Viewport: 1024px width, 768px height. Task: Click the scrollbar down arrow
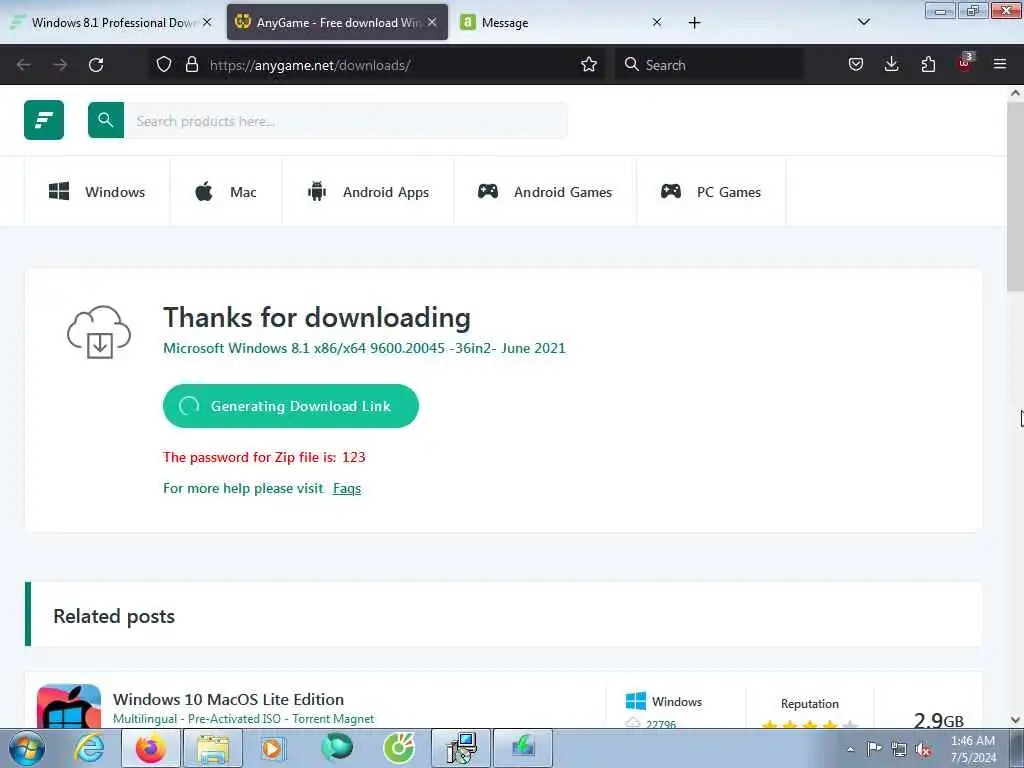(1015, 720)
